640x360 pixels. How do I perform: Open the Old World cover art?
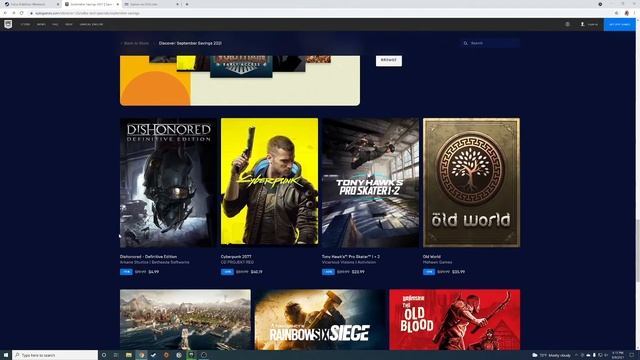471,182
